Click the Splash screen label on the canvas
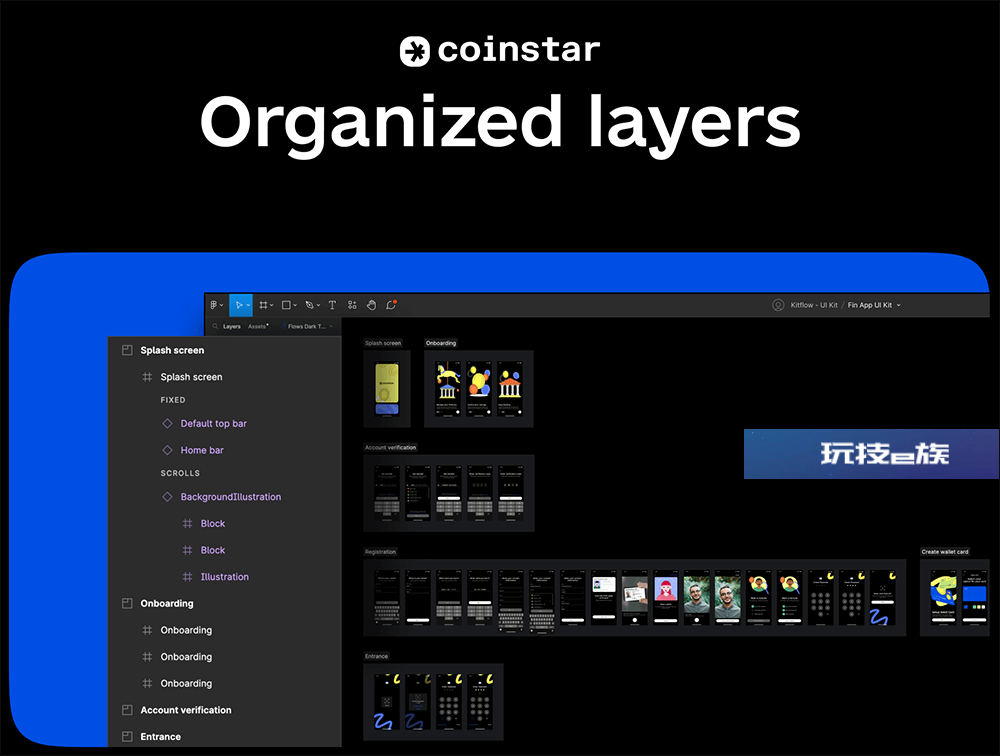The image size is (1000, 756). coord(383,343)
